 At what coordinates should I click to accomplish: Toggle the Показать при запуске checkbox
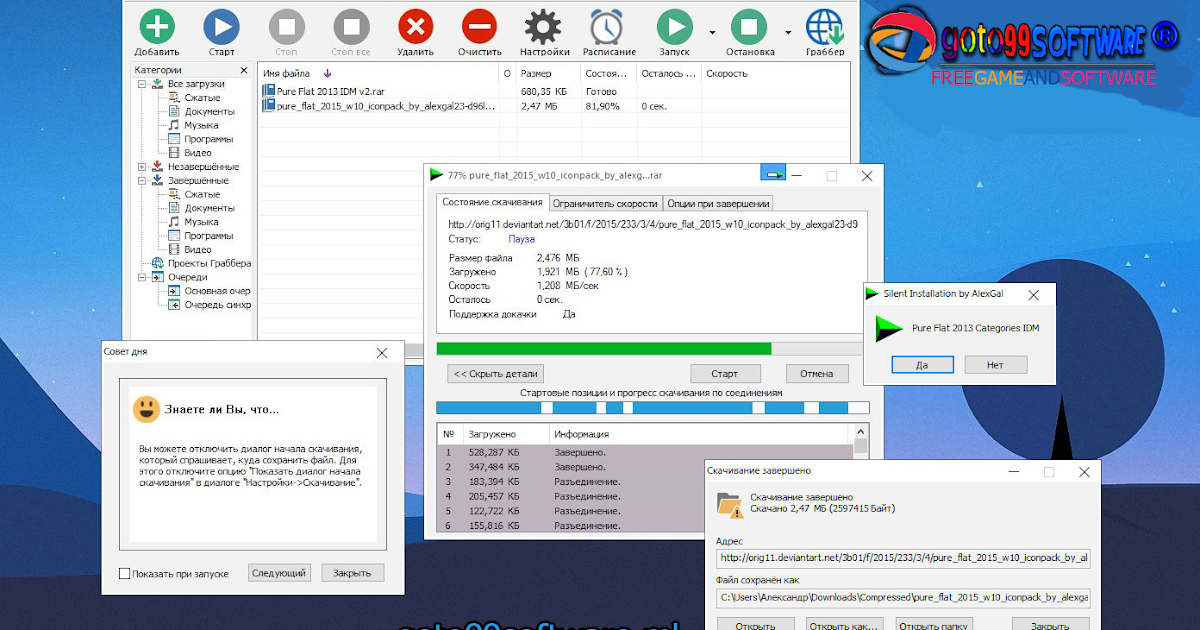125,573
